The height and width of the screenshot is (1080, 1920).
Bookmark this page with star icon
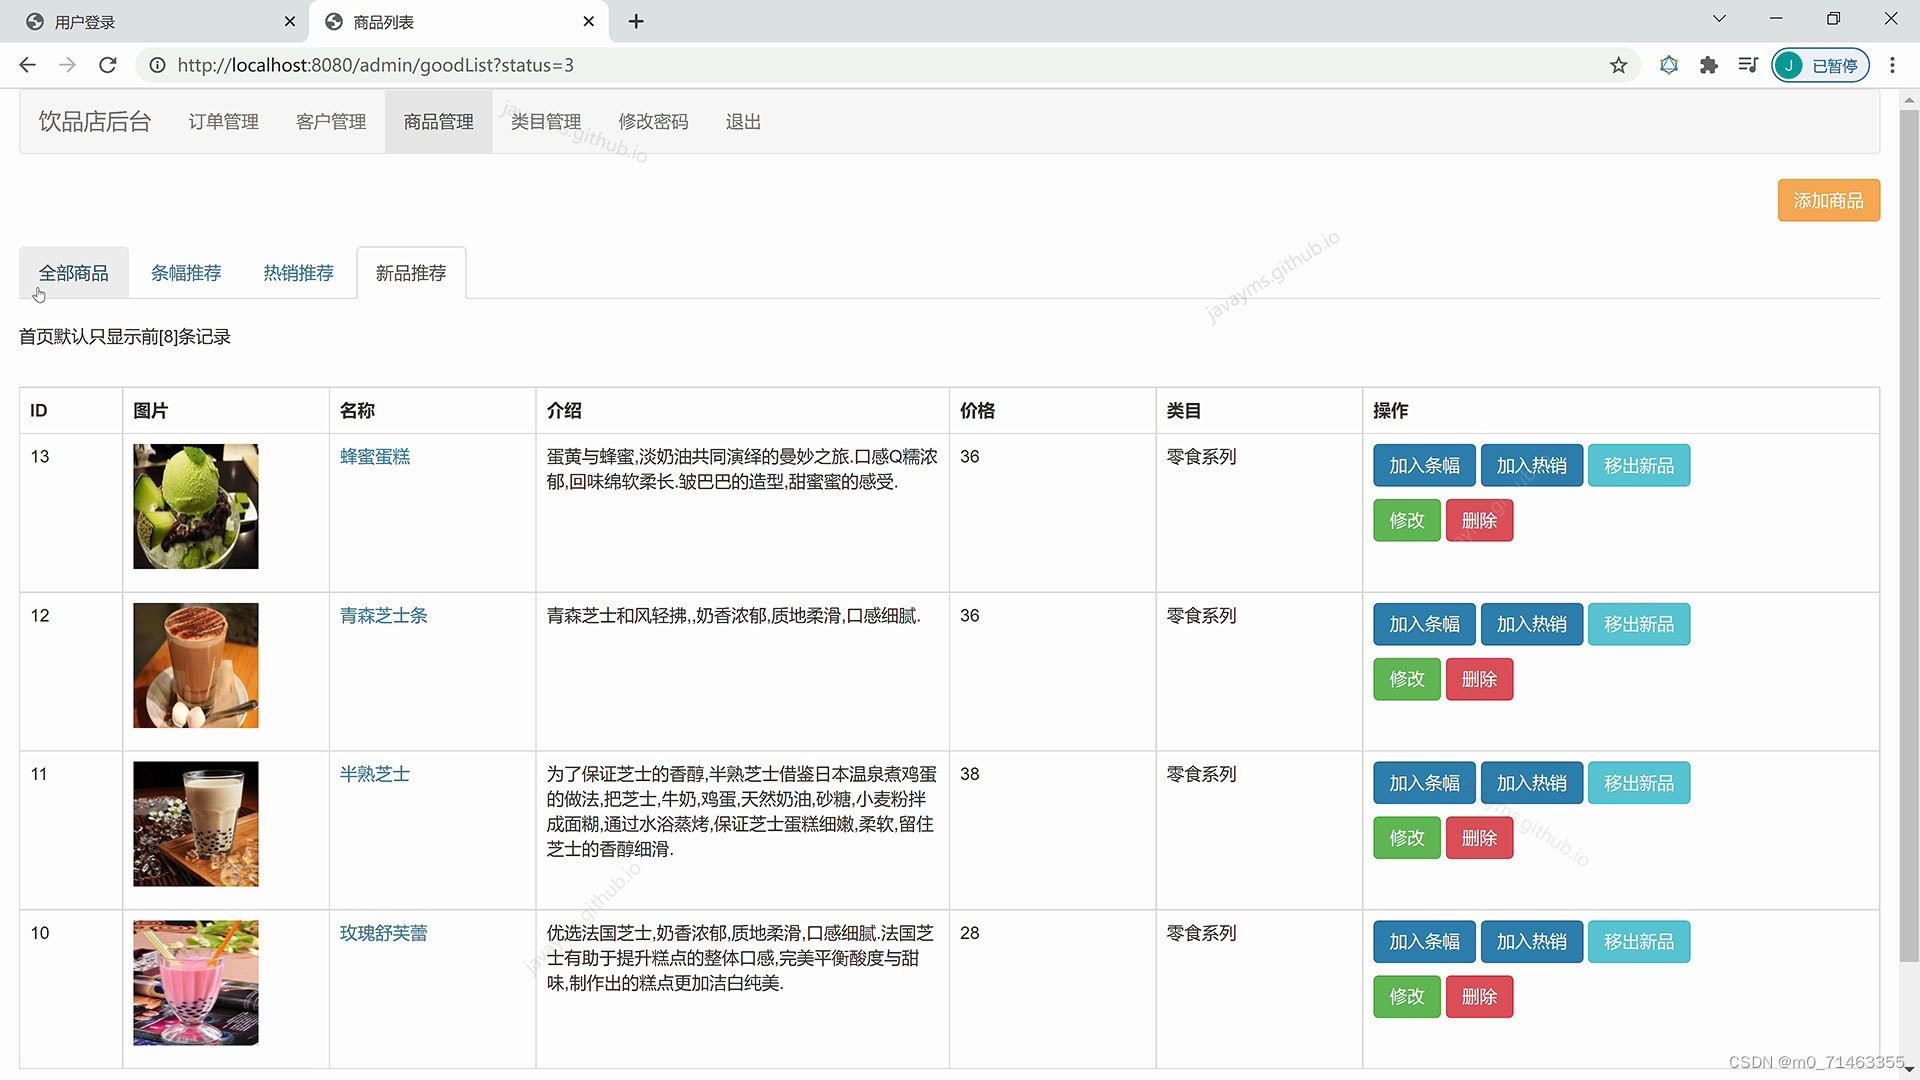point(1618,65)
